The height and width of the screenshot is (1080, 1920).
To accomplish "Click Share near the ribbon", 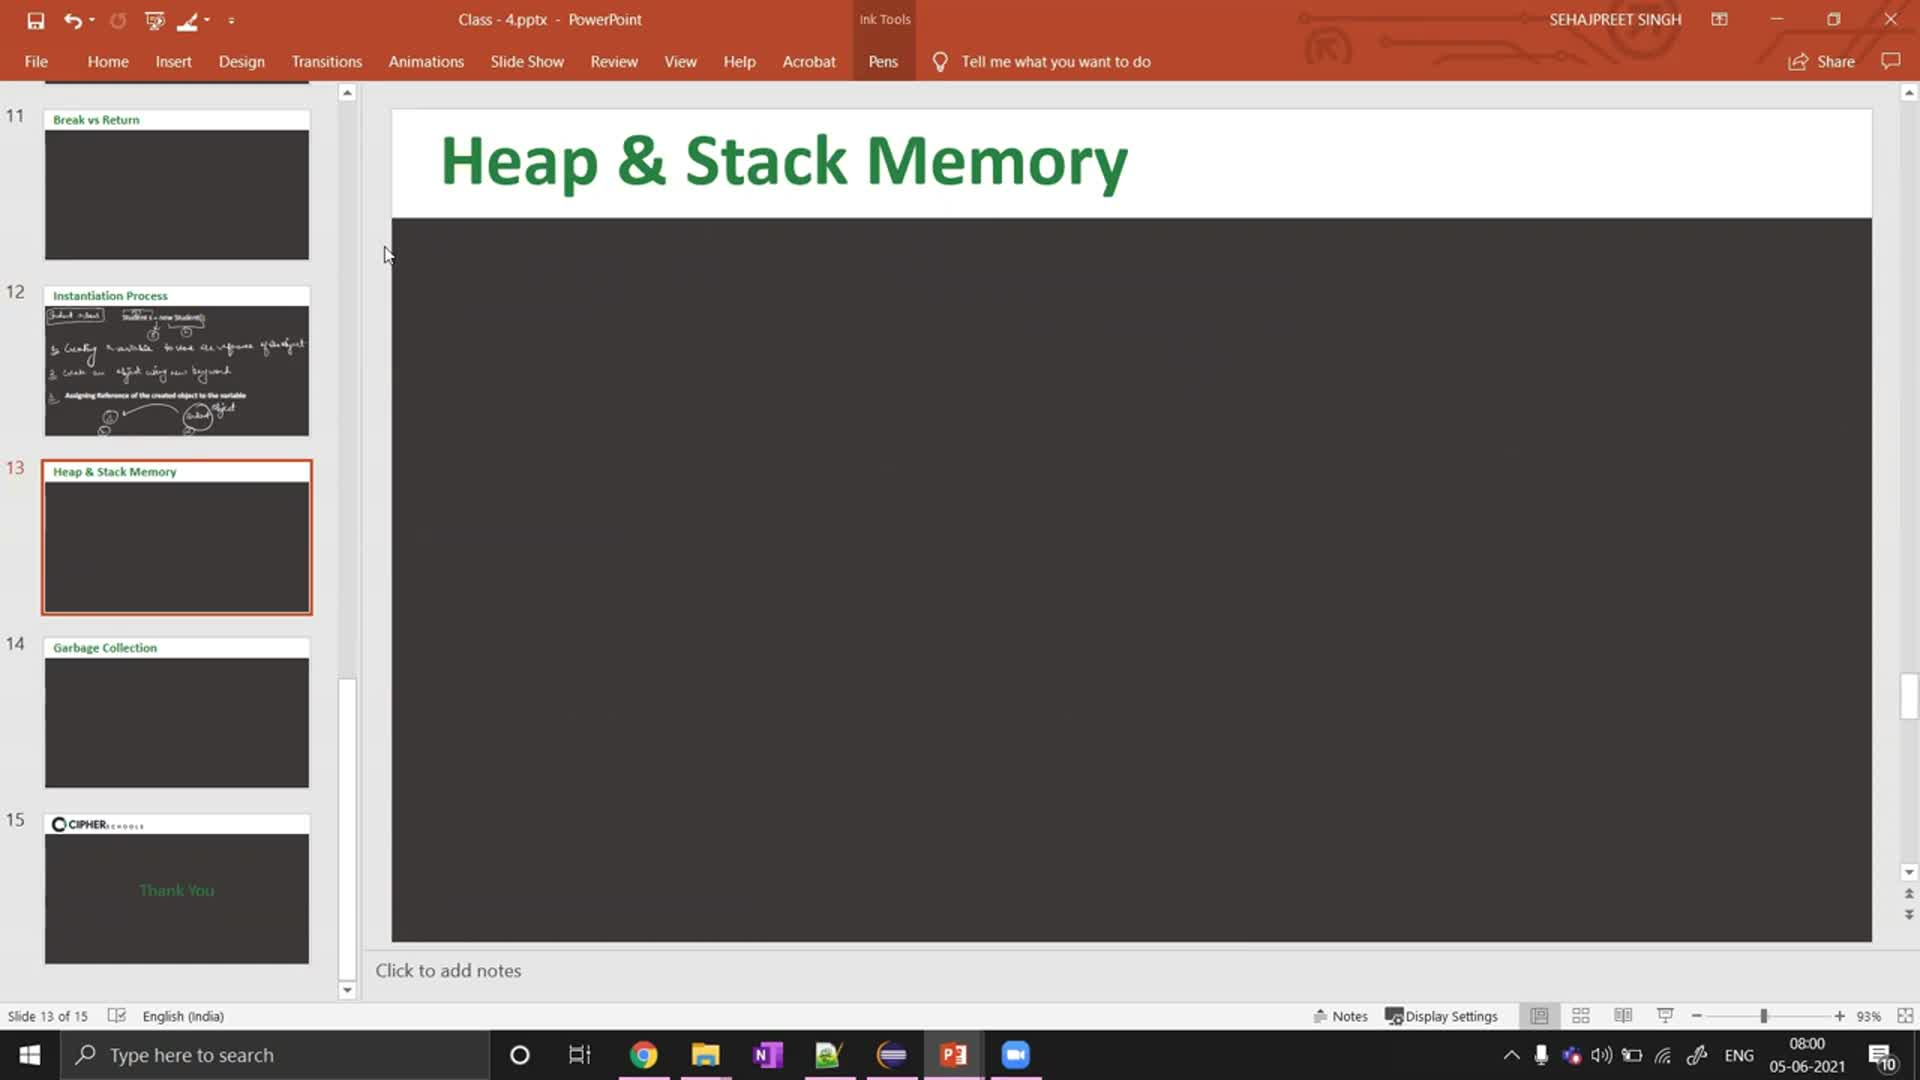I will pos(1822,61).
